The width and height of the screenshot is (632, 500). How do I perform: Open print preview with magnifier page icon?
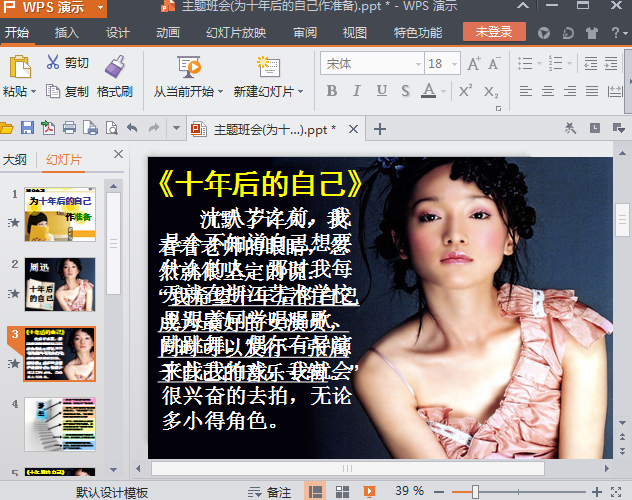pos(111,128)
